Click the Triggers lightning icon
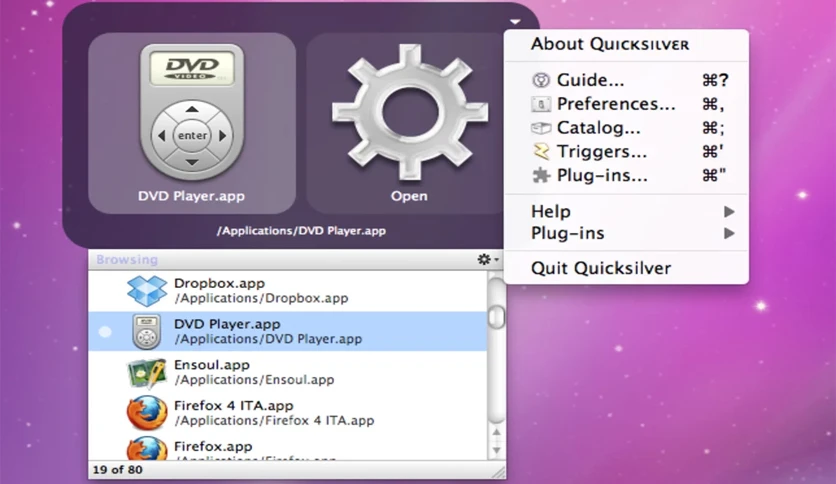836x484 pixels. click(x=541, y=152)
